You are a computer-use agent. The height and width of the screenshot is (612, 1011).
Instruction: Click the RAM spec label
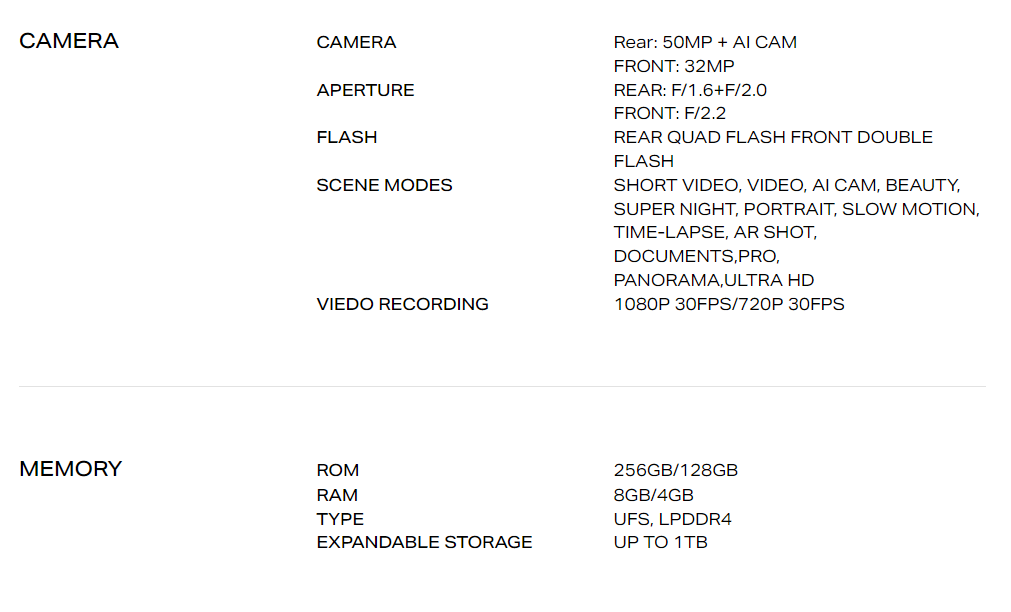pyautogui.click(x=337, y=495)
